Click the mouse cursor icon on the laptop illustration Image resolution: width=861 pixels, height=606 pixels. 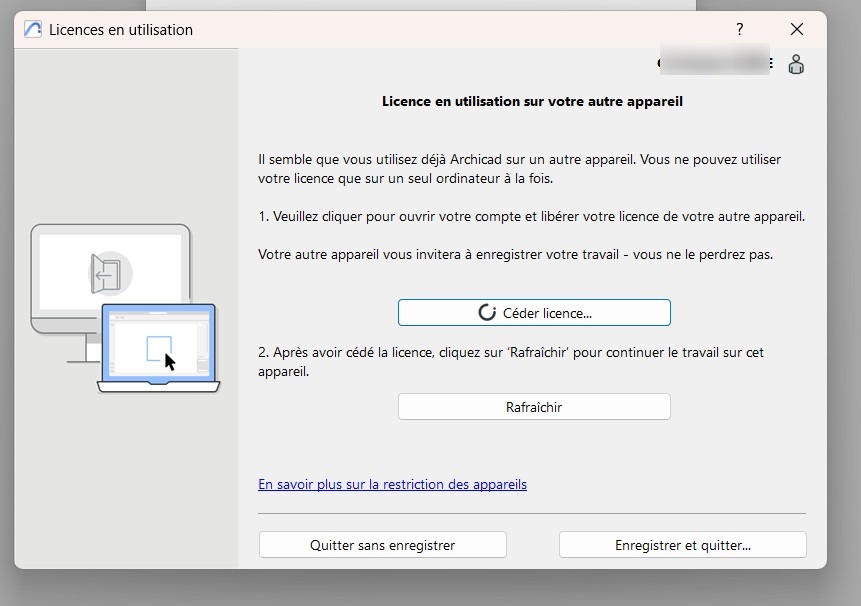click(x=170, y=360)
